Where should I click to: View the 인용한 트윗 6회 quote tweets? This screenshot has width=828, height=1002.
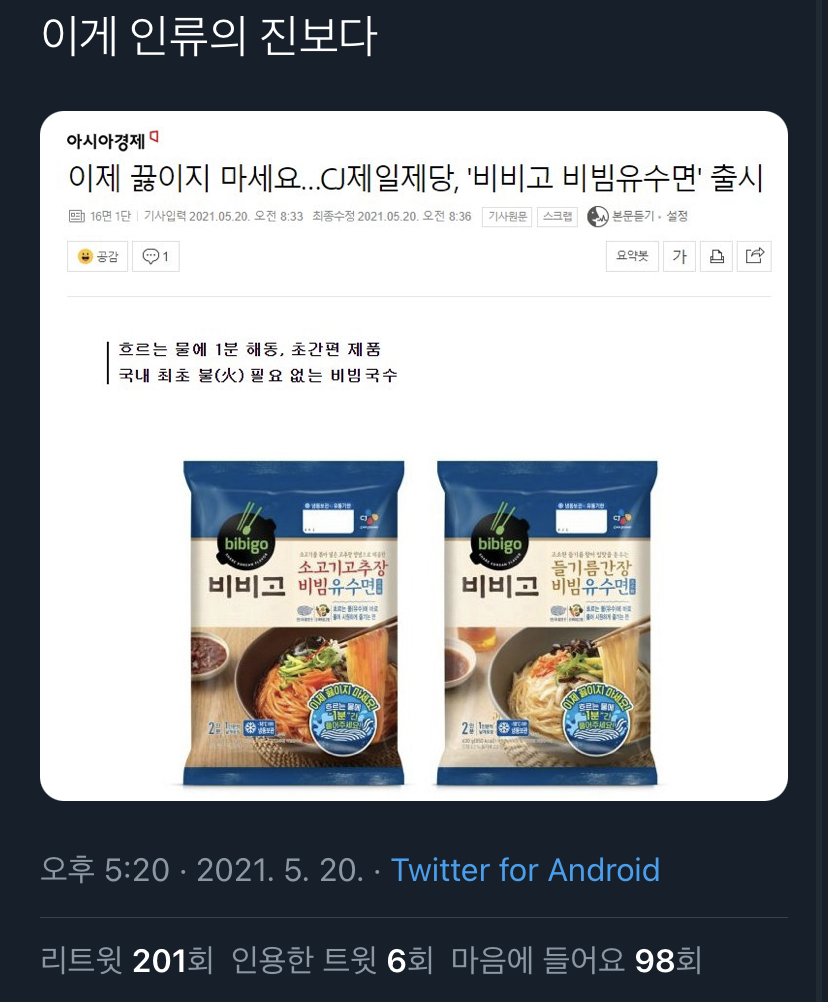point(332,960)
